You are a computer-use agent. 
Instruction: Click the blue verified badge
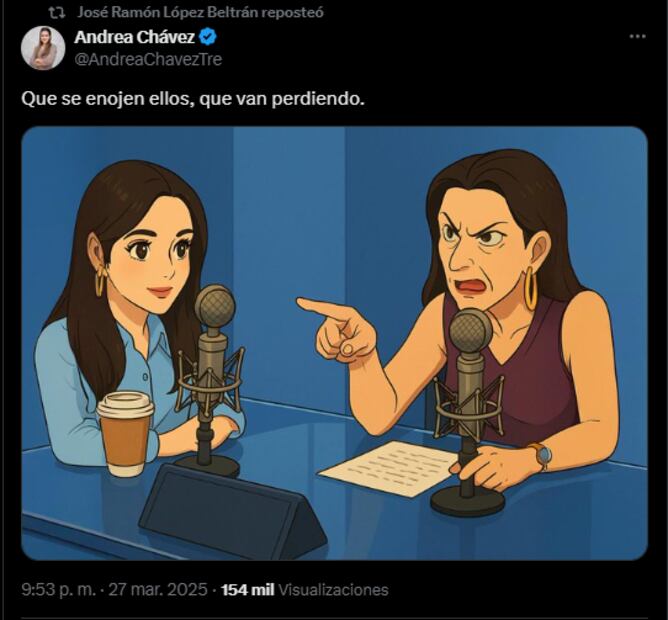point(208,37)
